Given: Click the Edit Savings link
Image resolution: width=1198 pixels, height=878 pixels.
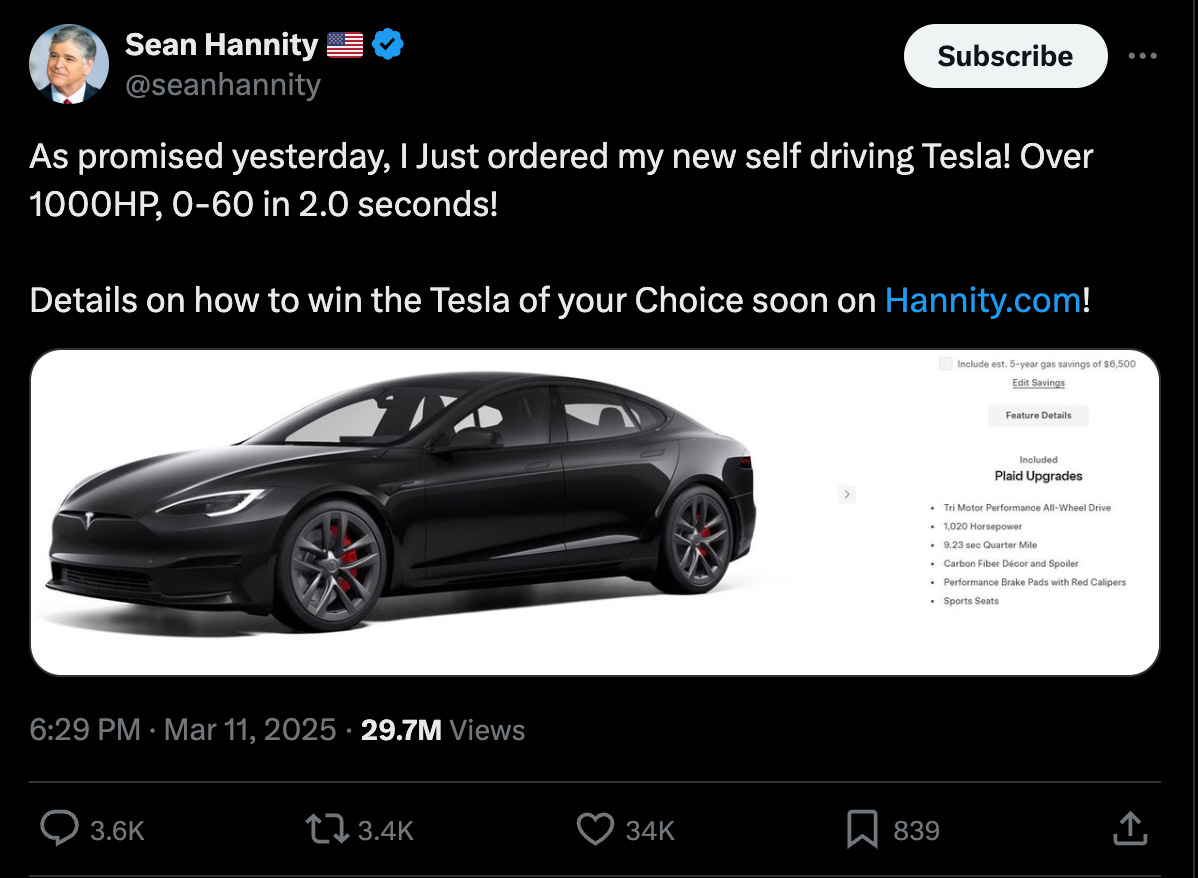Looking at the screenshot, I should [x=1038, y=383].
